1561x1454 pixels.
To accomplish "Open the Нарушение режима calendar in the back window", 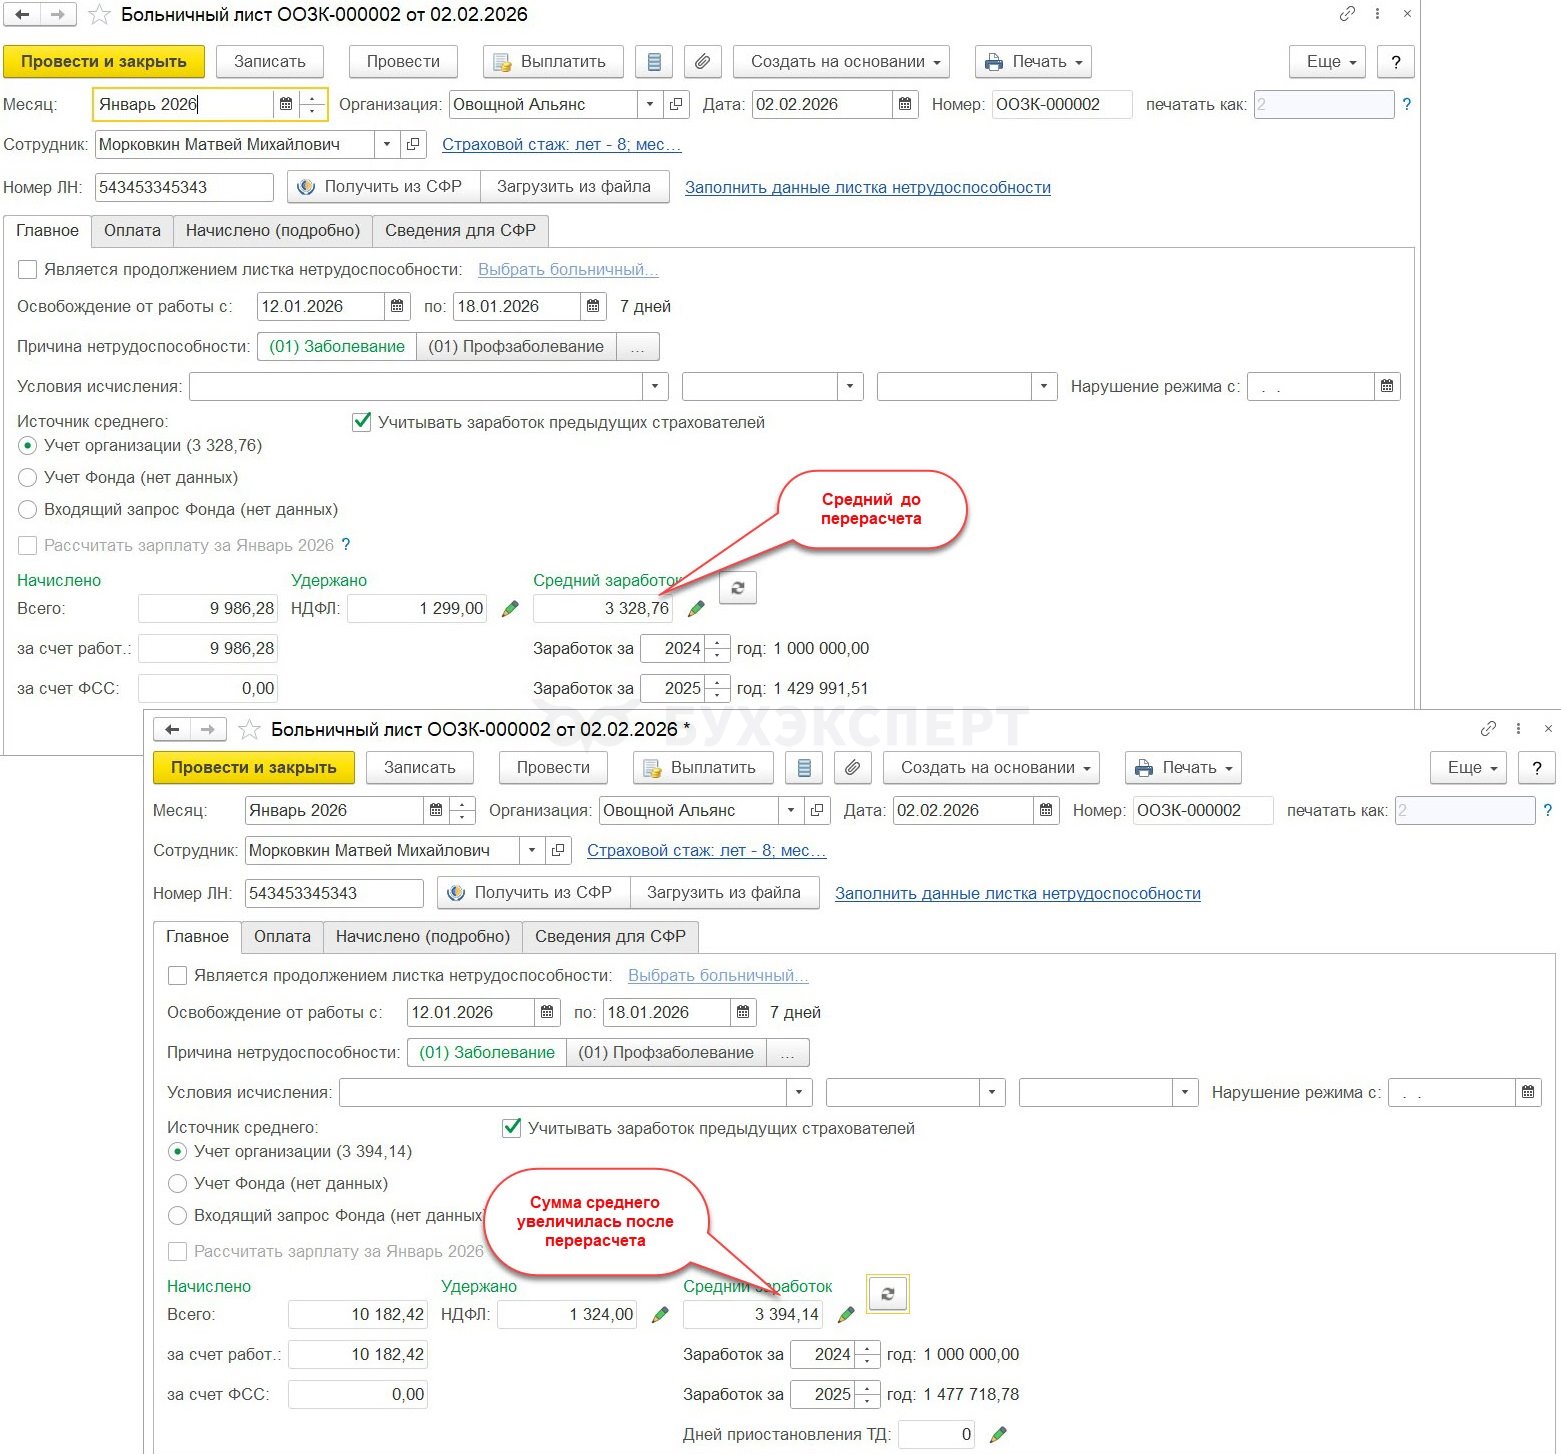I will click(x=1387, y=386).
